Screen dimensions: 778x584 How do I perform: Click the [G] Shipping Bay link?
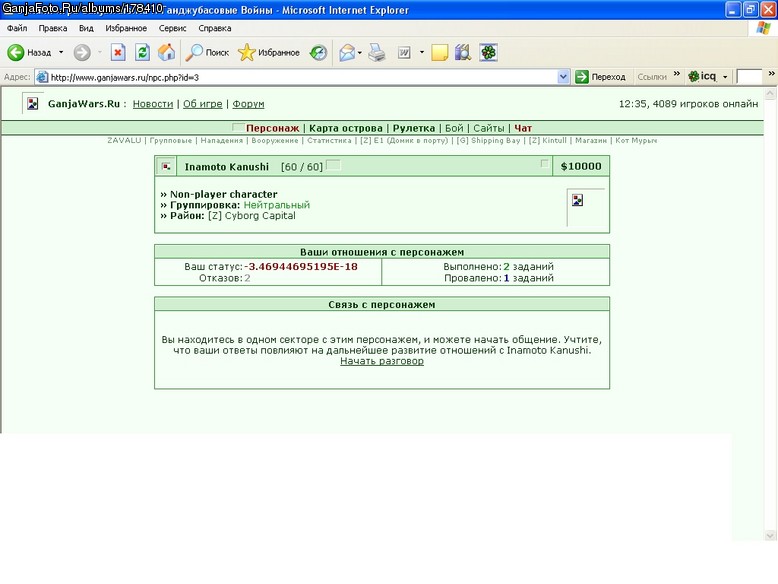coord(488,140)
